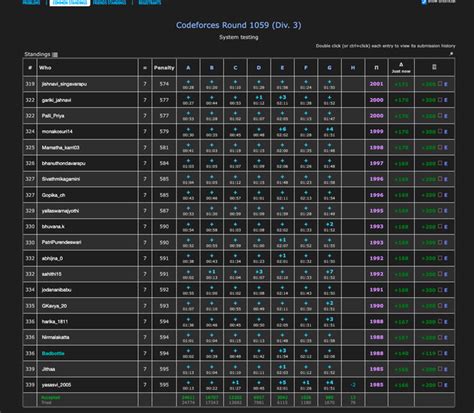The height and width of the screenshot is (413, 474).
Task: Click the Π rating column header
Action: click(x=376, y=68)
